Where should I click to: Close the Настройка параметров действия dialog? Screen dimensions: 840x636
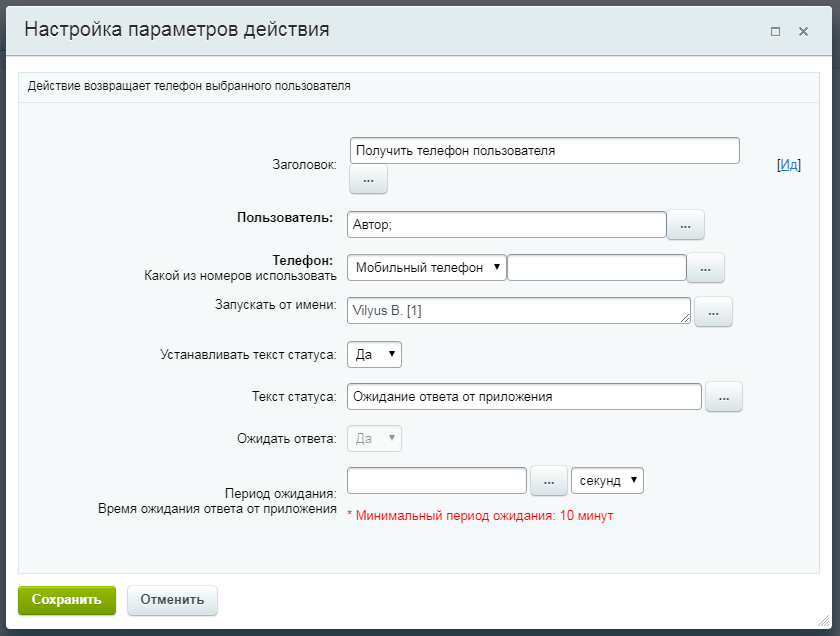point(803,31)
